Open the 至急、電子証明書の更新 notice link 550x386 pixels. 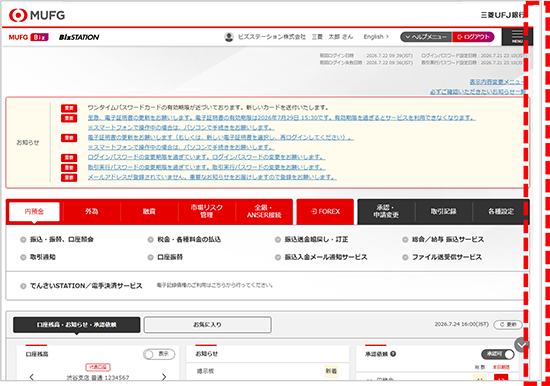coord(281,118)
